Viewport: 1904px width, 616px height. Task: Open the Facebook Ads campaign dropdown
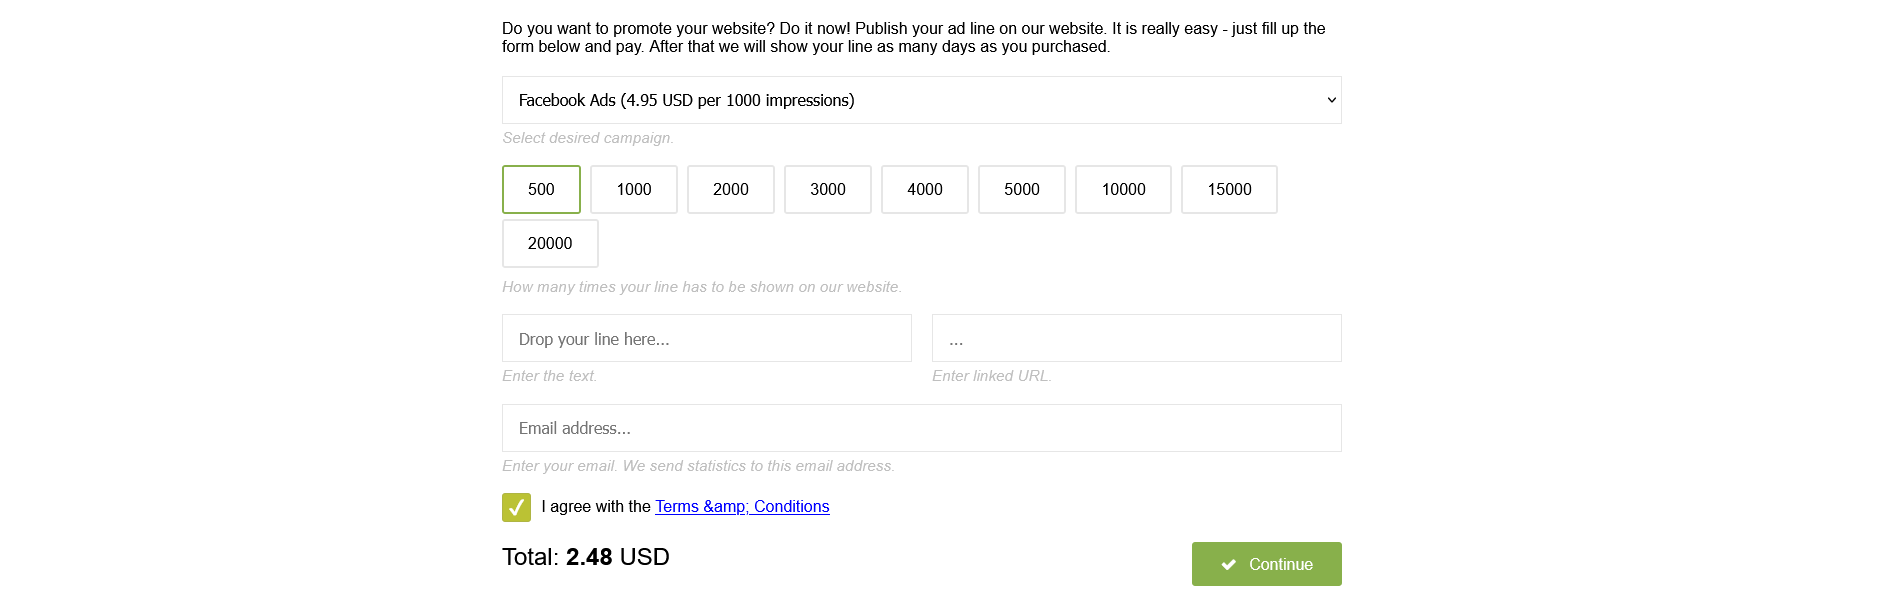pos(920,100)
